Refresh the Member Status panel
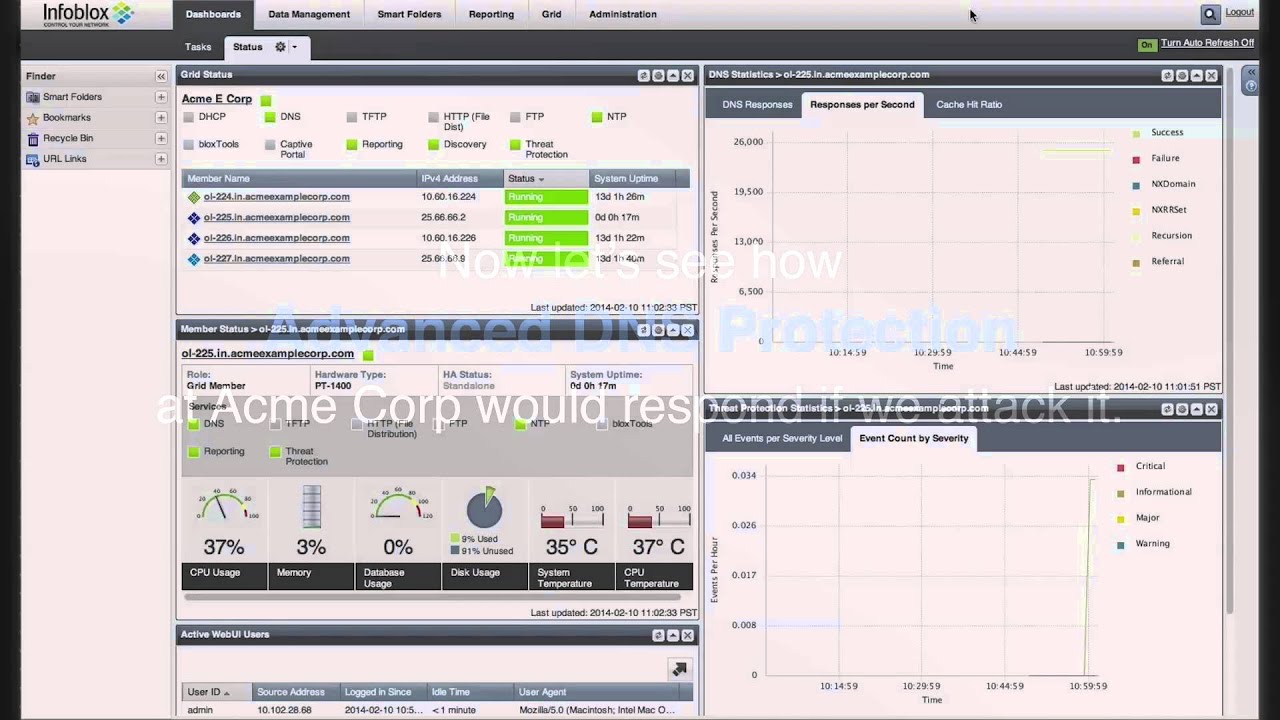 (x=644, y=329)
